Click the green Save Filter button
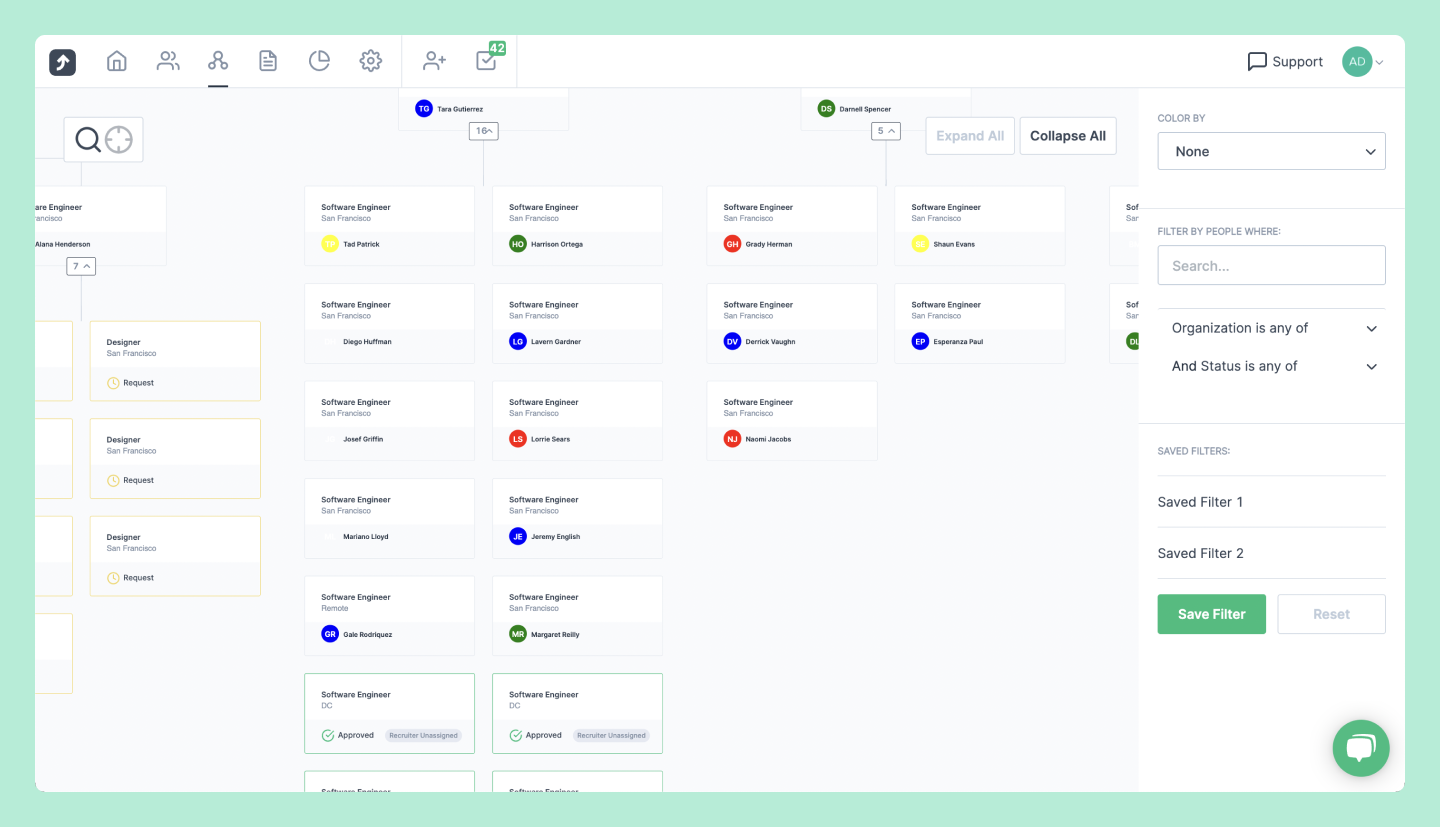This screenshot has width=1440, height=827. click(1211, 613)
